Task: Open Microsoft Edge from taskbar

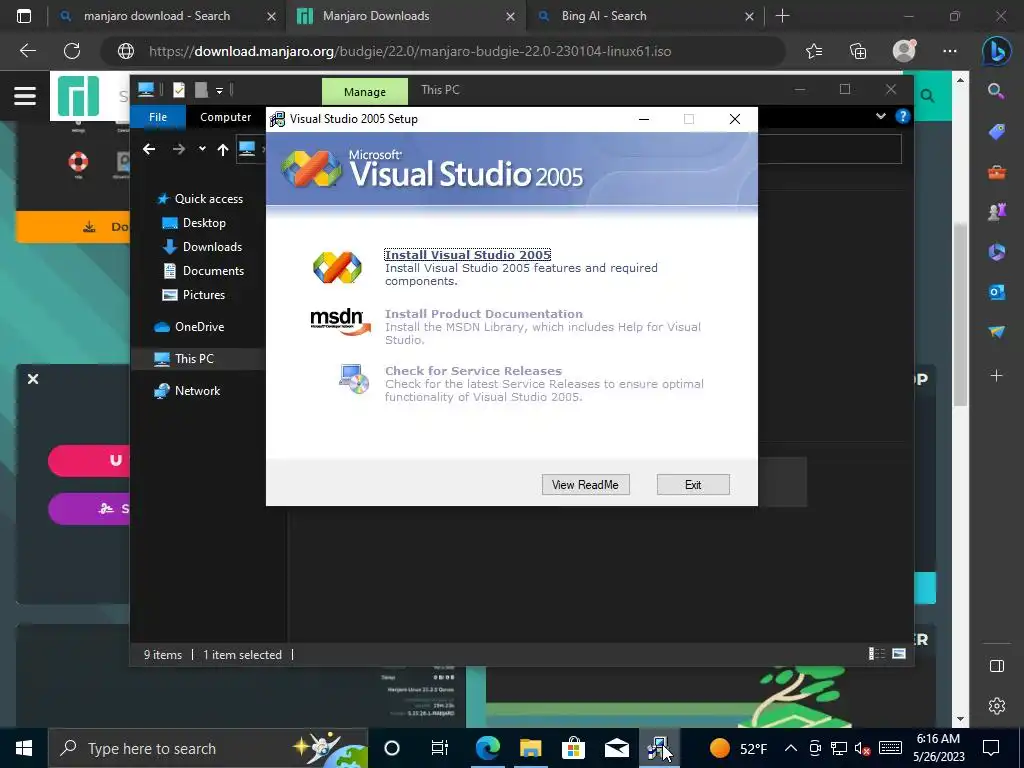Action: [x=487, y=748]
